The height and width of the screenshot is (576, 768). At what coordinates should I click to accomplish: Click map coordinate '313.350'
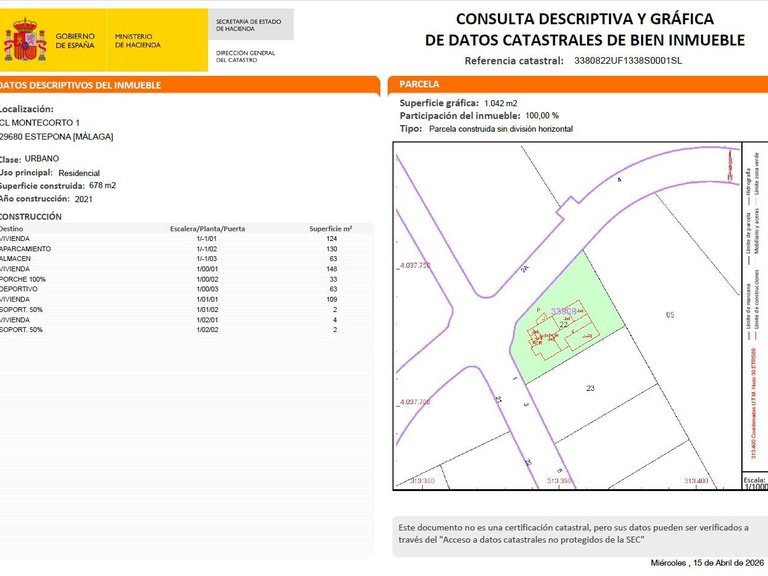point(559,481)
